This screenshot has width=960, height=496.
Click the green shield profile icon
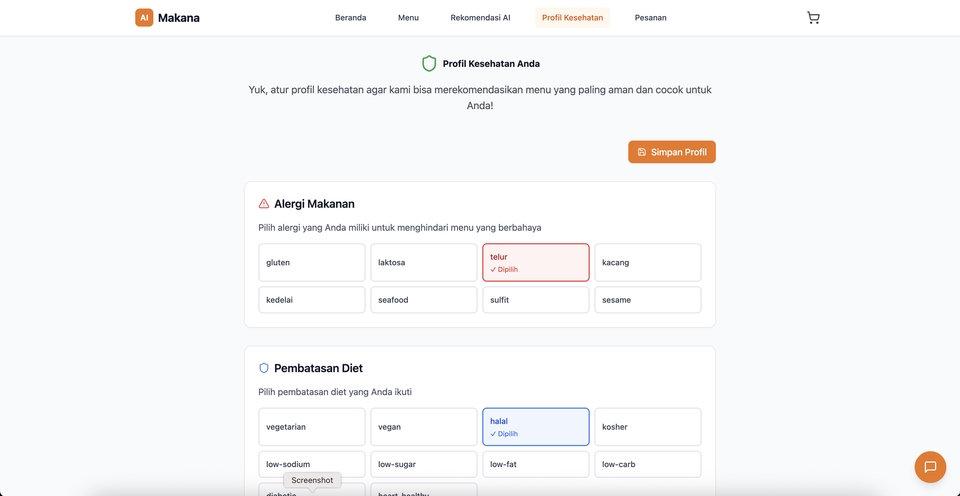429,64
